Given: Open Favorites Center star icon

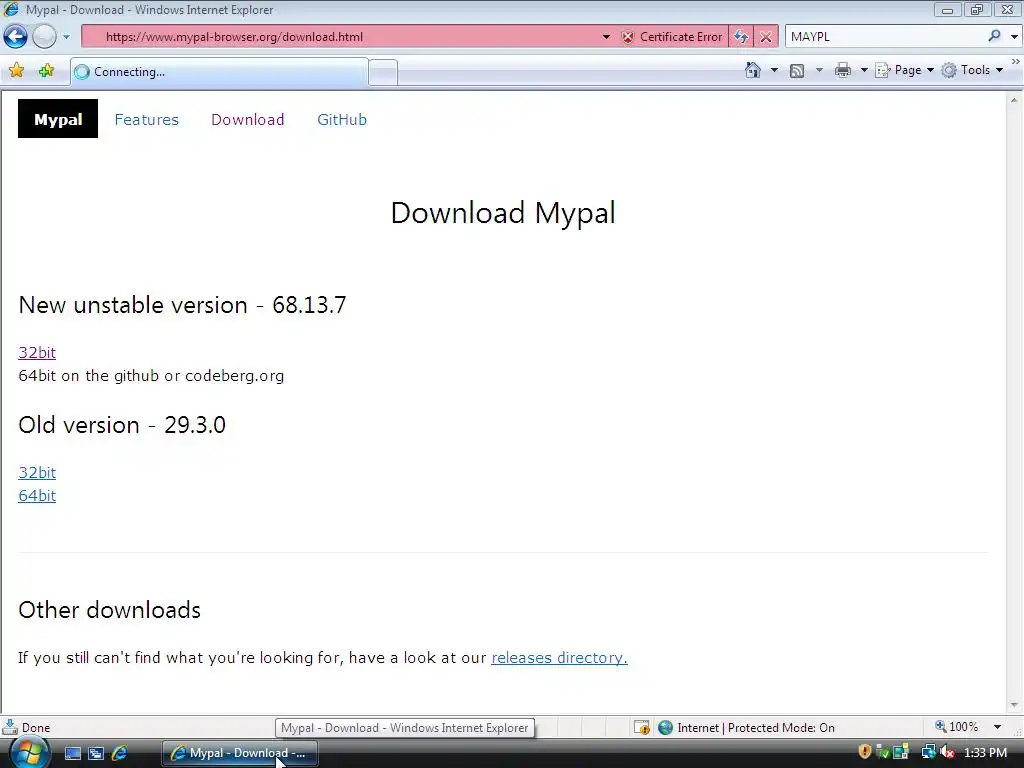Looking at the screenshot, I should 16,71.
